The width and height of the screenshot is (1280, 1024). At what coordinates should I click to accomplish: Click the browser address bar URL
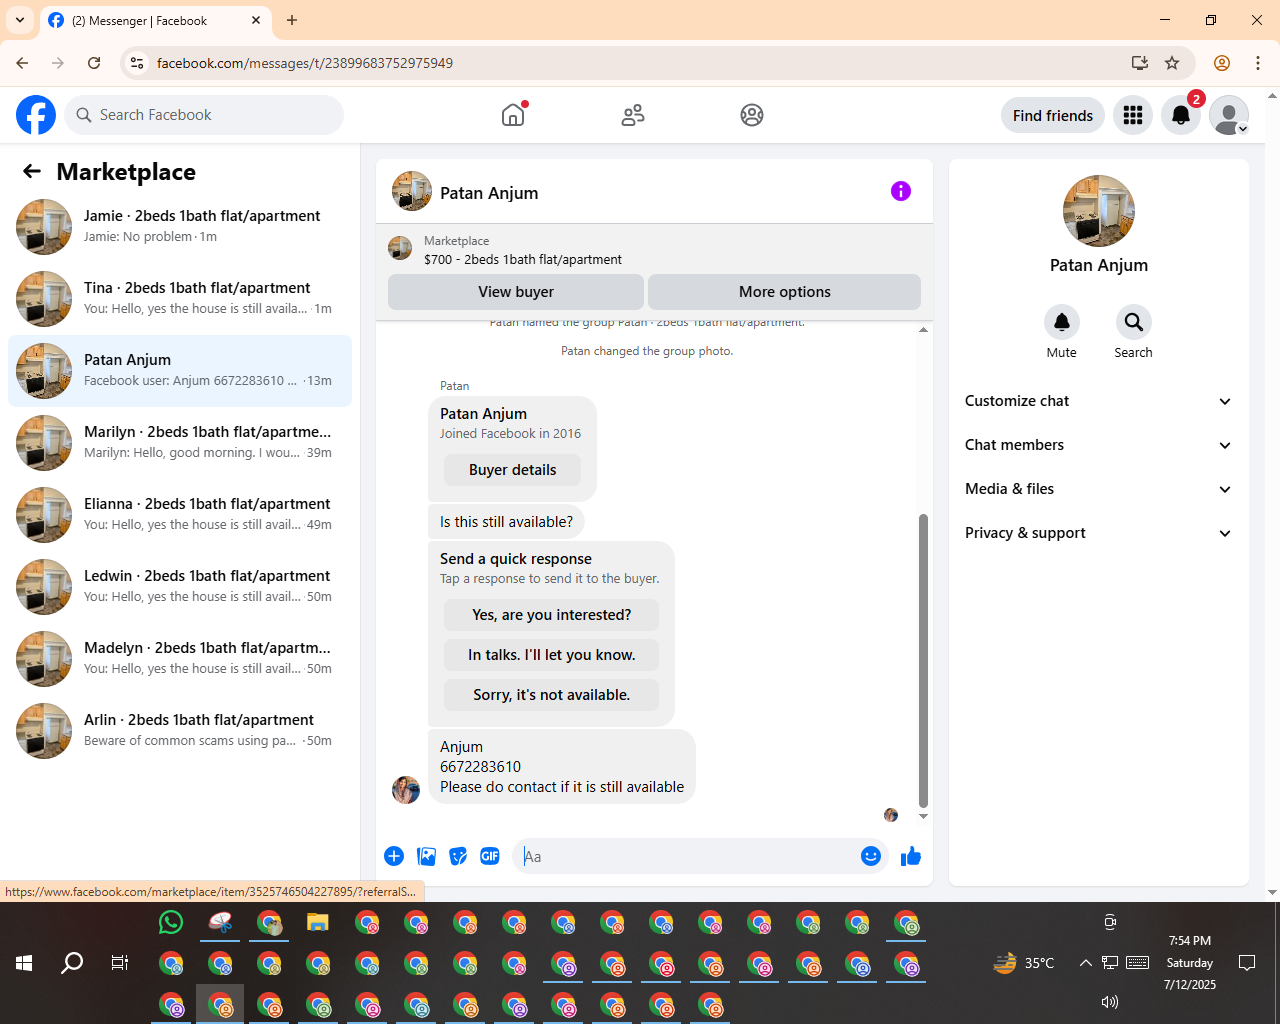click(305, 63)
